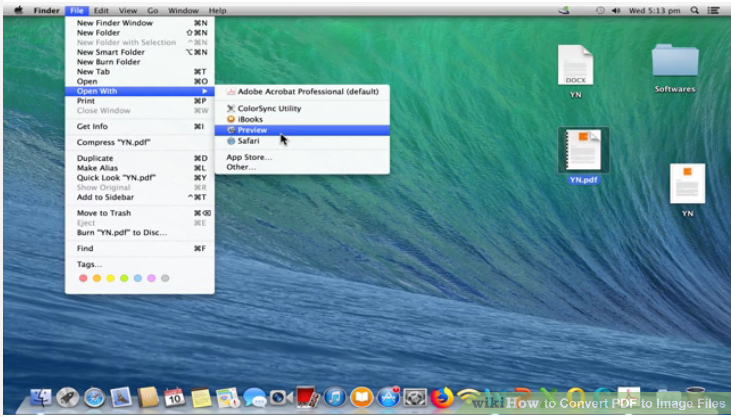
Task: Open the Softwares folder on desktop
Action: tap(675, 62)
